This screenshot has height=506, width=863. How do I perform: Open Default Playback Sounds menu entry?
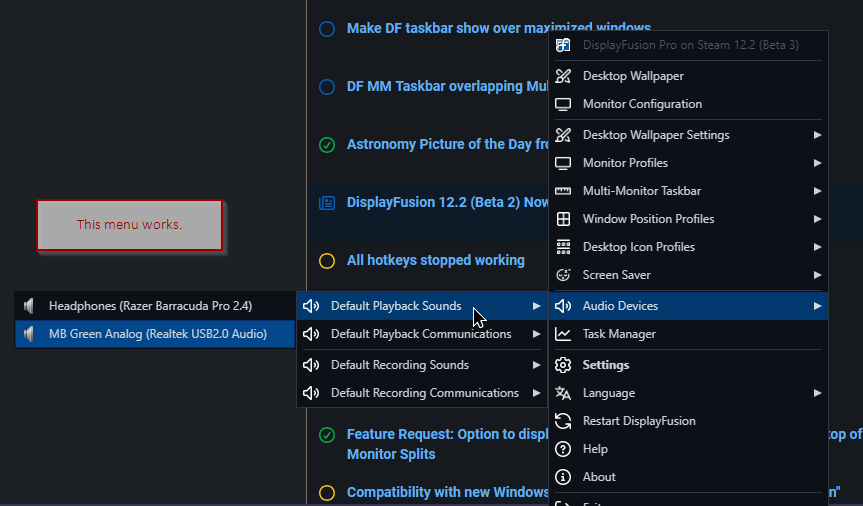[x=422, y=306]
